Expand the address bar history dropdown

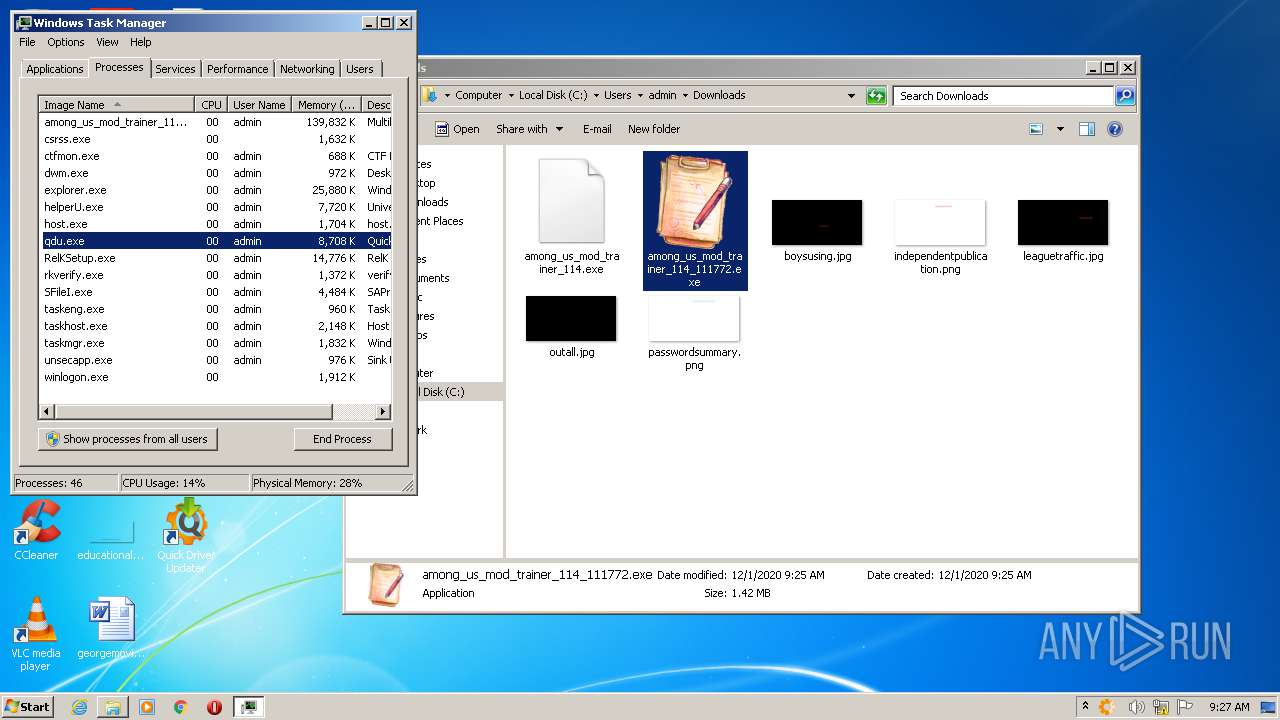851,96
